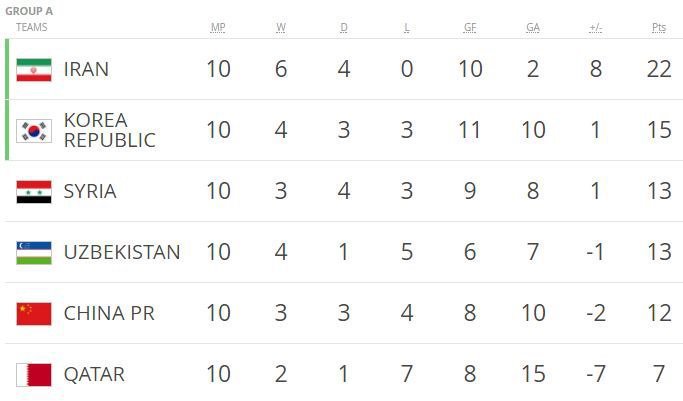Click the GA goals-against column header
Screen dimensions: 683x401
[x=533, y=27]
